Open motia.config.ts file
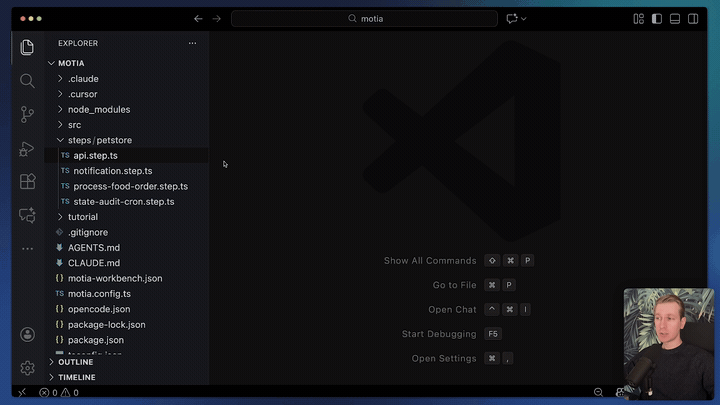 pos(99,294)
